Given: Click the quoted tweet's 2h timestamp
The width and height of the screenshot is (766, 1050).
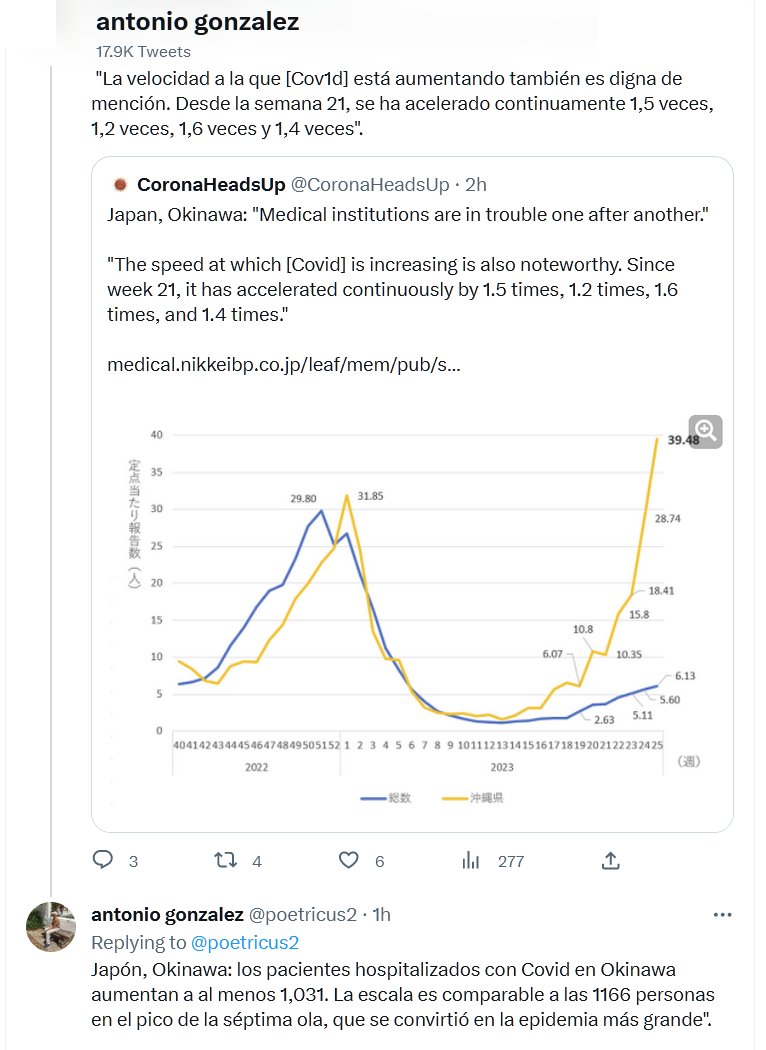Looking at the screenshot, I should (x=476, y=184).
